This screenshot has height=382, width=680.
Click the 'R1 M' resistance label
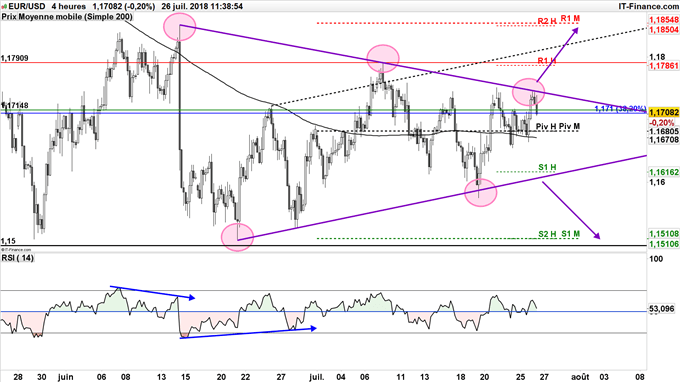tap(570, 18)
